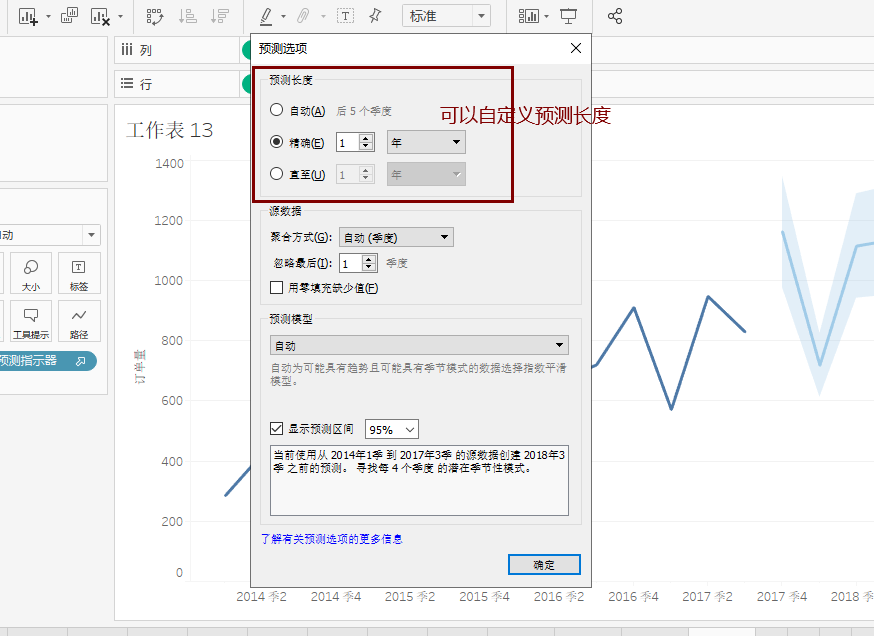Select the 精确(E) forecast length radio
The image size is (874, 636).
click(x=276, y=142)
